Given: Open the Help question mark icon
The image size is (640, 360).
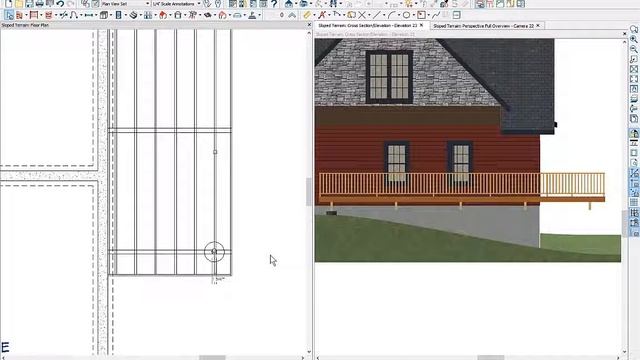Looking at the screenshot, I should 274,4.
